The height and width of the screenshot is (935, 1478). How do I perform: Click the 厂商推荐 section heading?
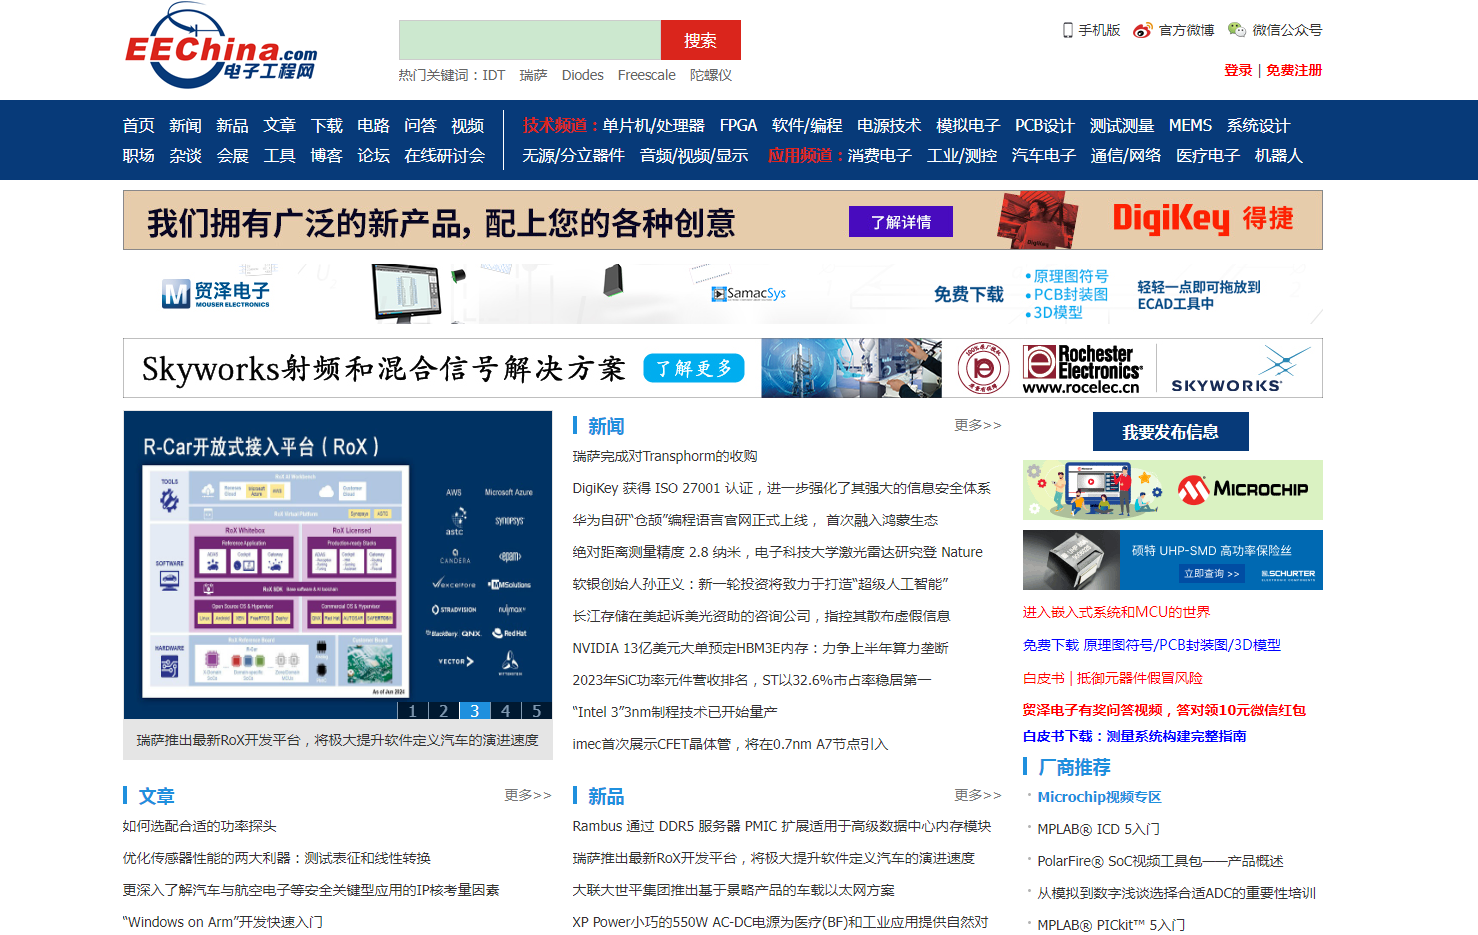point(1074,767)
